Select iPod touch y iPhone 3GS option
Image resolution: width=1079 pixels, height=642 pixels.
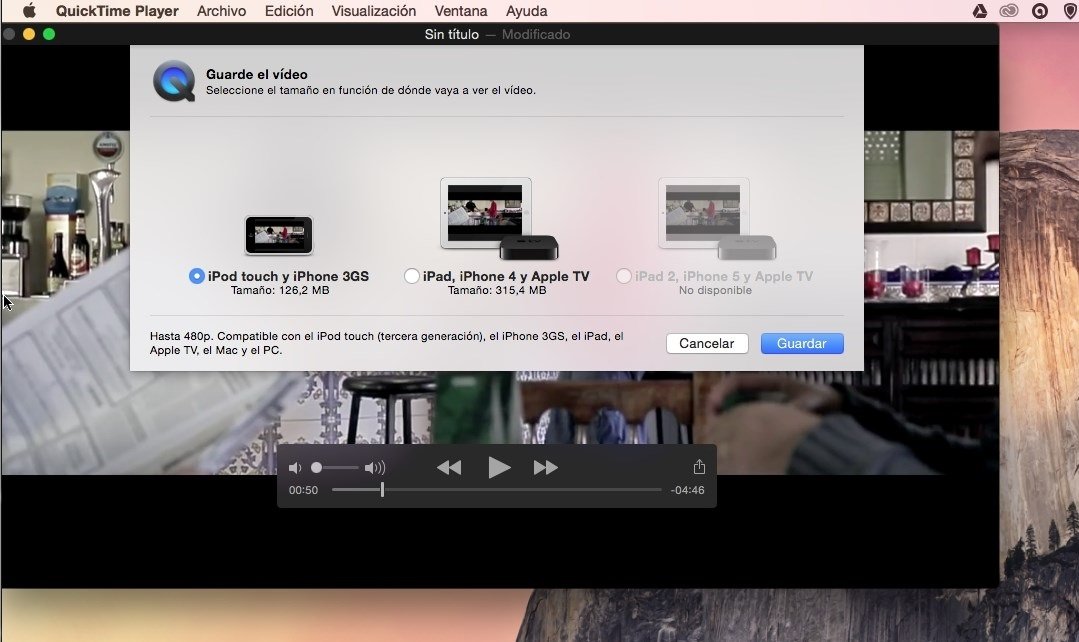pos(197,276)
